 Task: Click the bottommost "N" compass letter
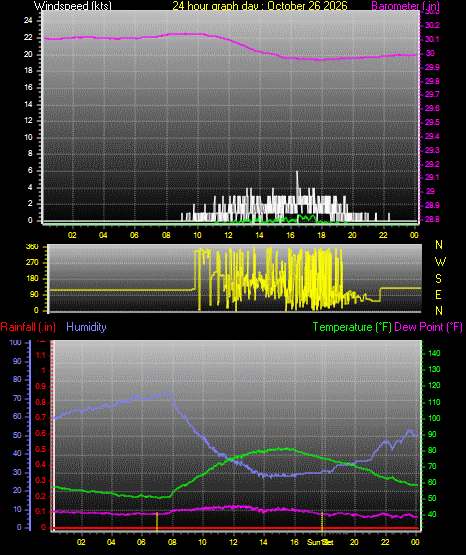tap(439, 310)
